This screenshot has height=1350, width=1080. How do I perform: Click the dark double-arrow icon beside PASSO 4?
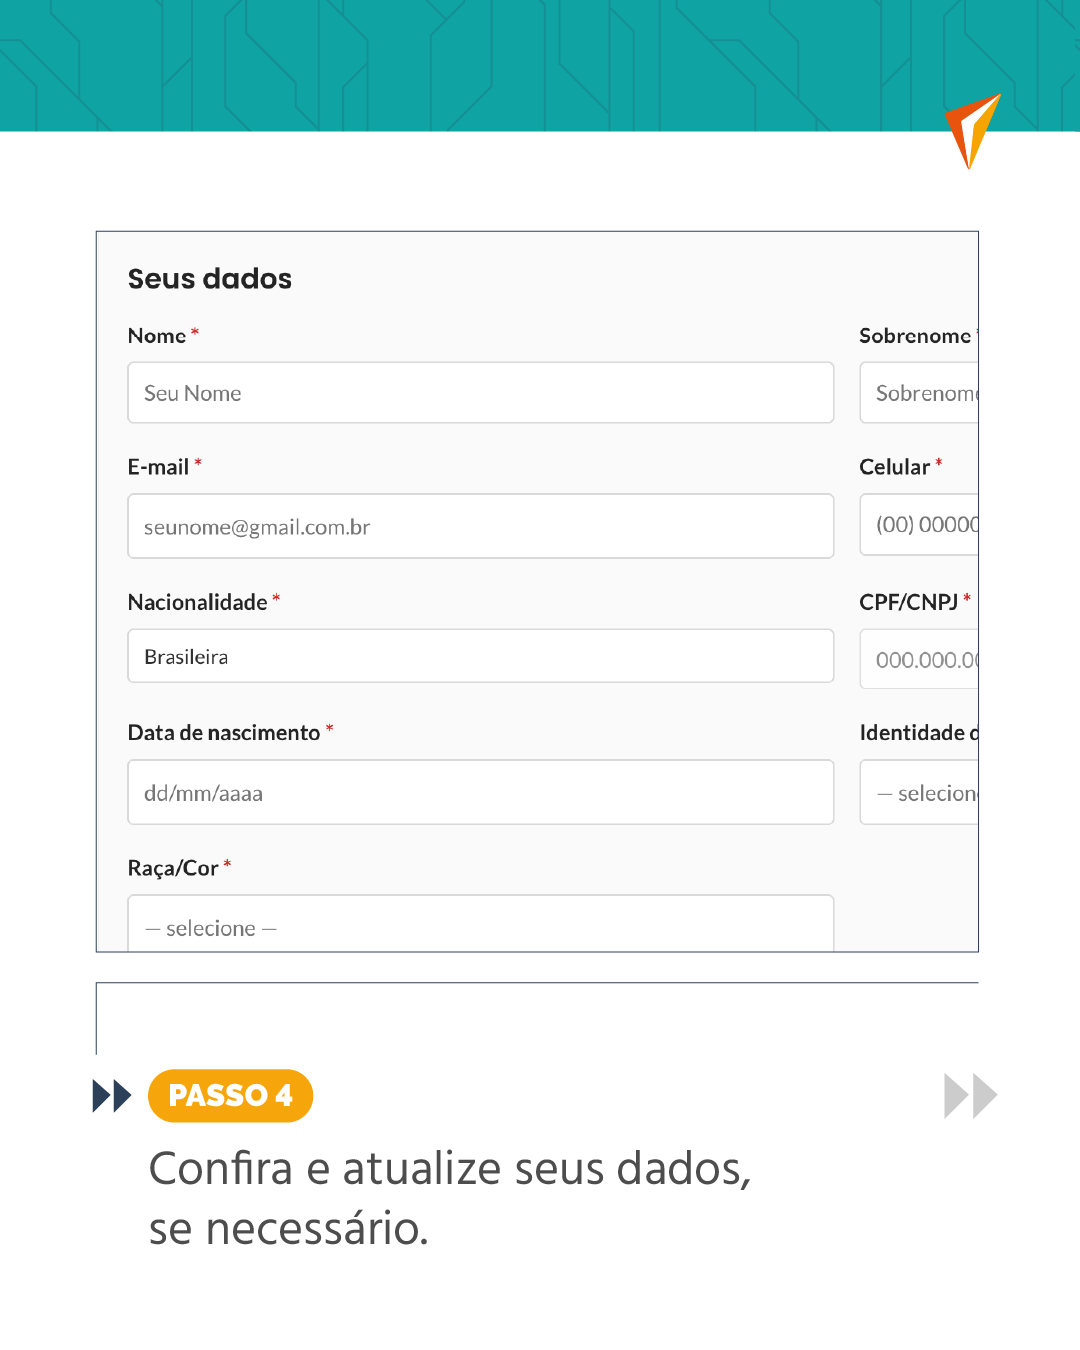click(x=111, y=1096)
